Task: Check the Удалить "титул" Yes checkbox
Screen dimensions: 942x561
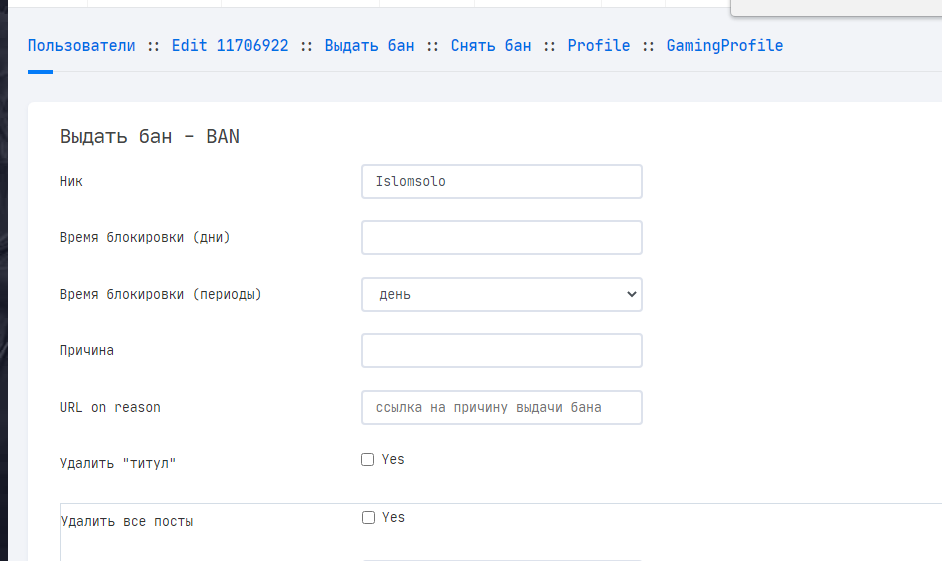Action: coord(367,459)
